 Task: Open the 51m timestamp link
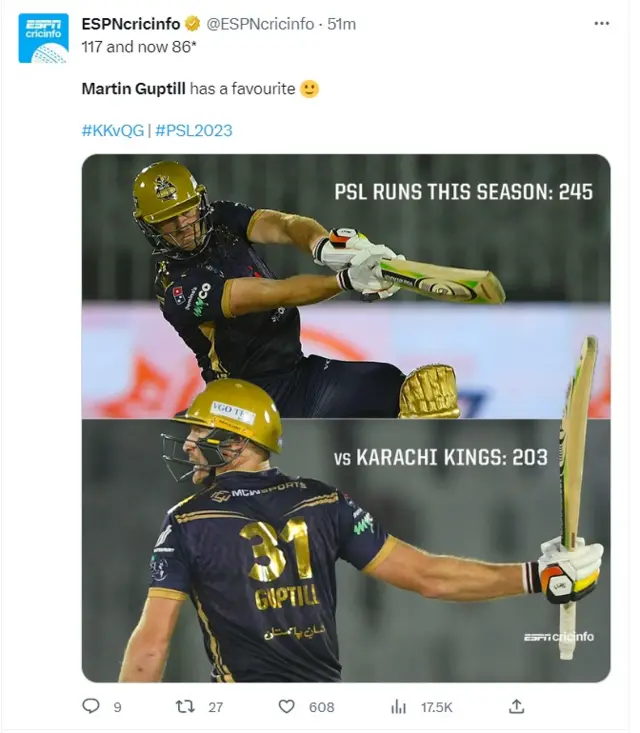coord(342,23)
